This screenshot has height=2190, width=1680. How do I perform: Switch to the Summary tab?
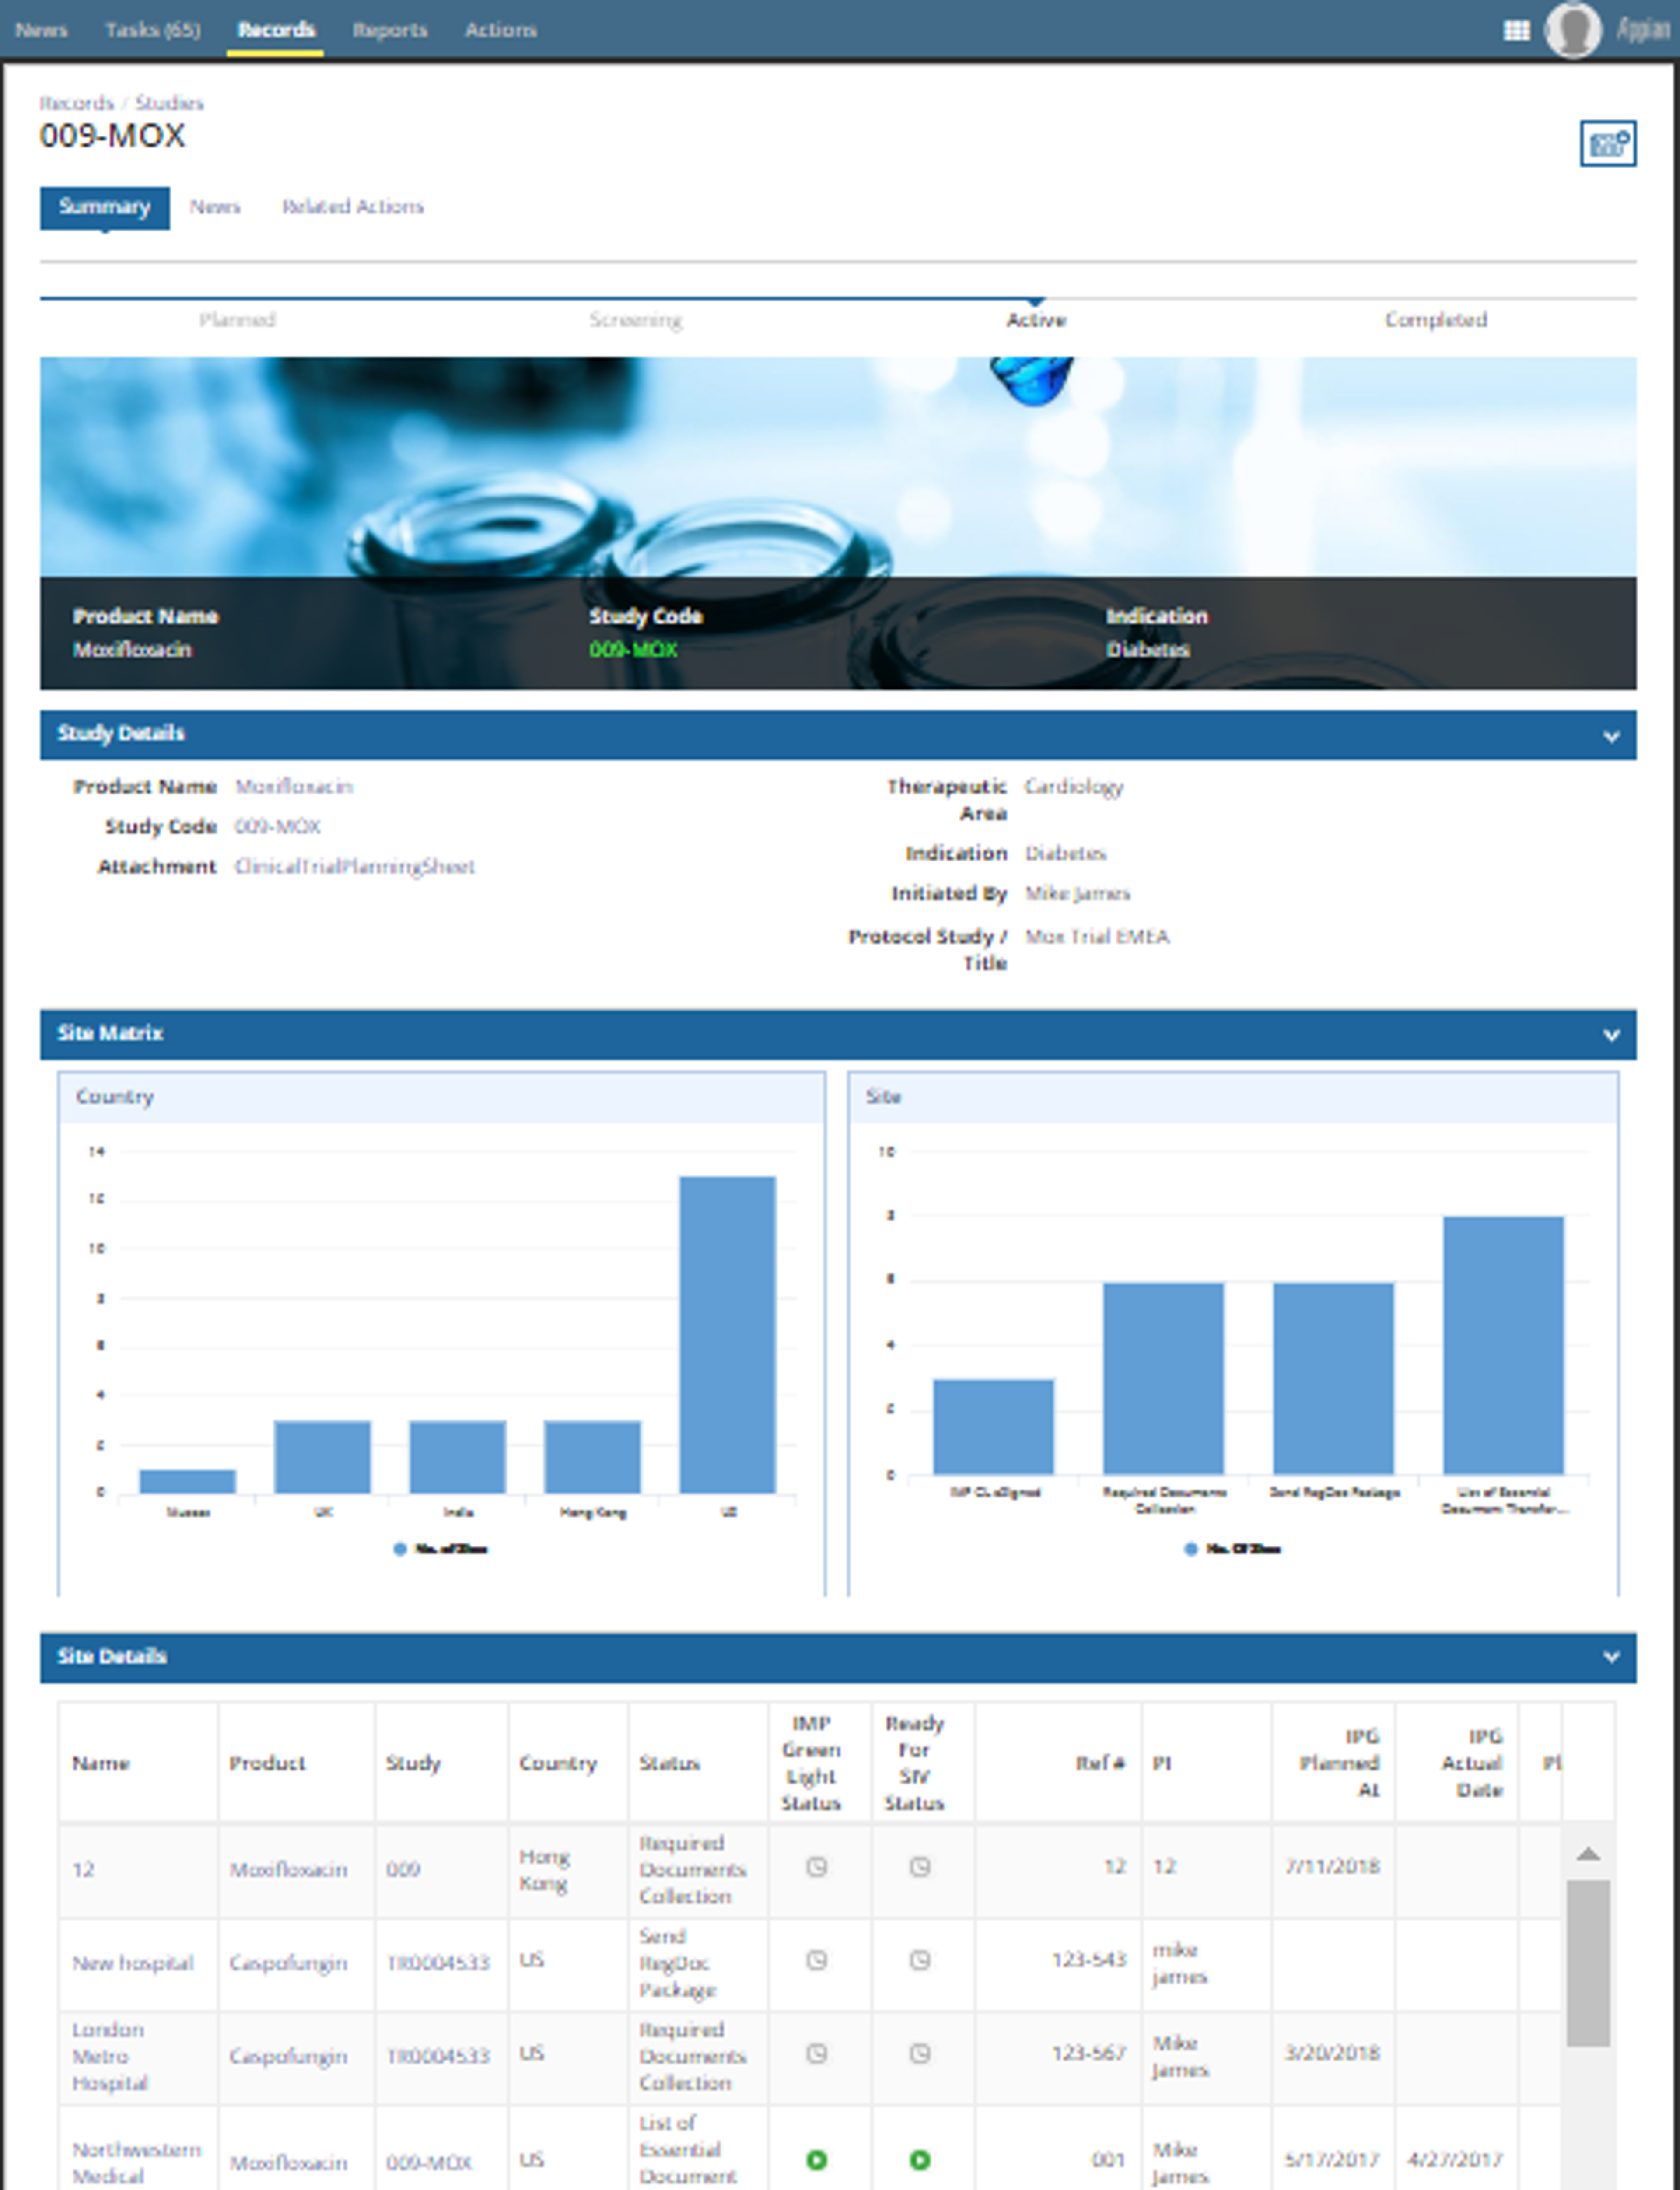pos(104,207)
